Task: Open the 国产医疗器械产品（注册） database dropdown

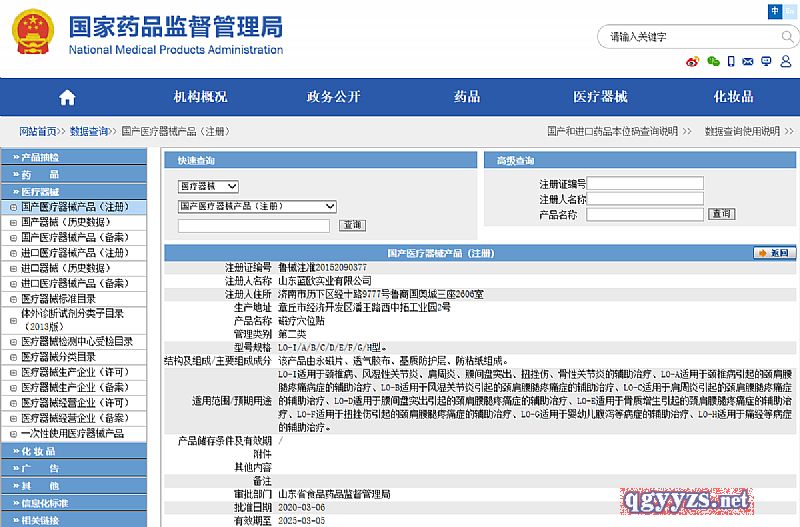Action: click(257, 206)
